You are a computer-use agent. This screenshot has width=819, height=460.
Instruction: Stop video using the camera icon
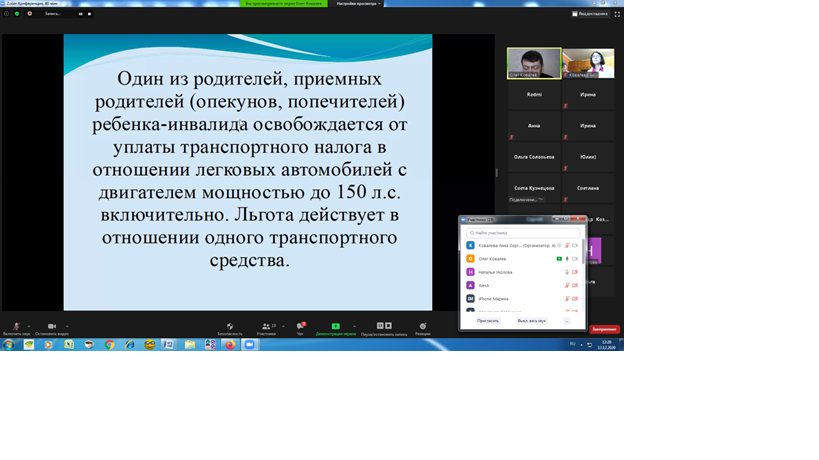pyautogui.click(x=52, y=327)
